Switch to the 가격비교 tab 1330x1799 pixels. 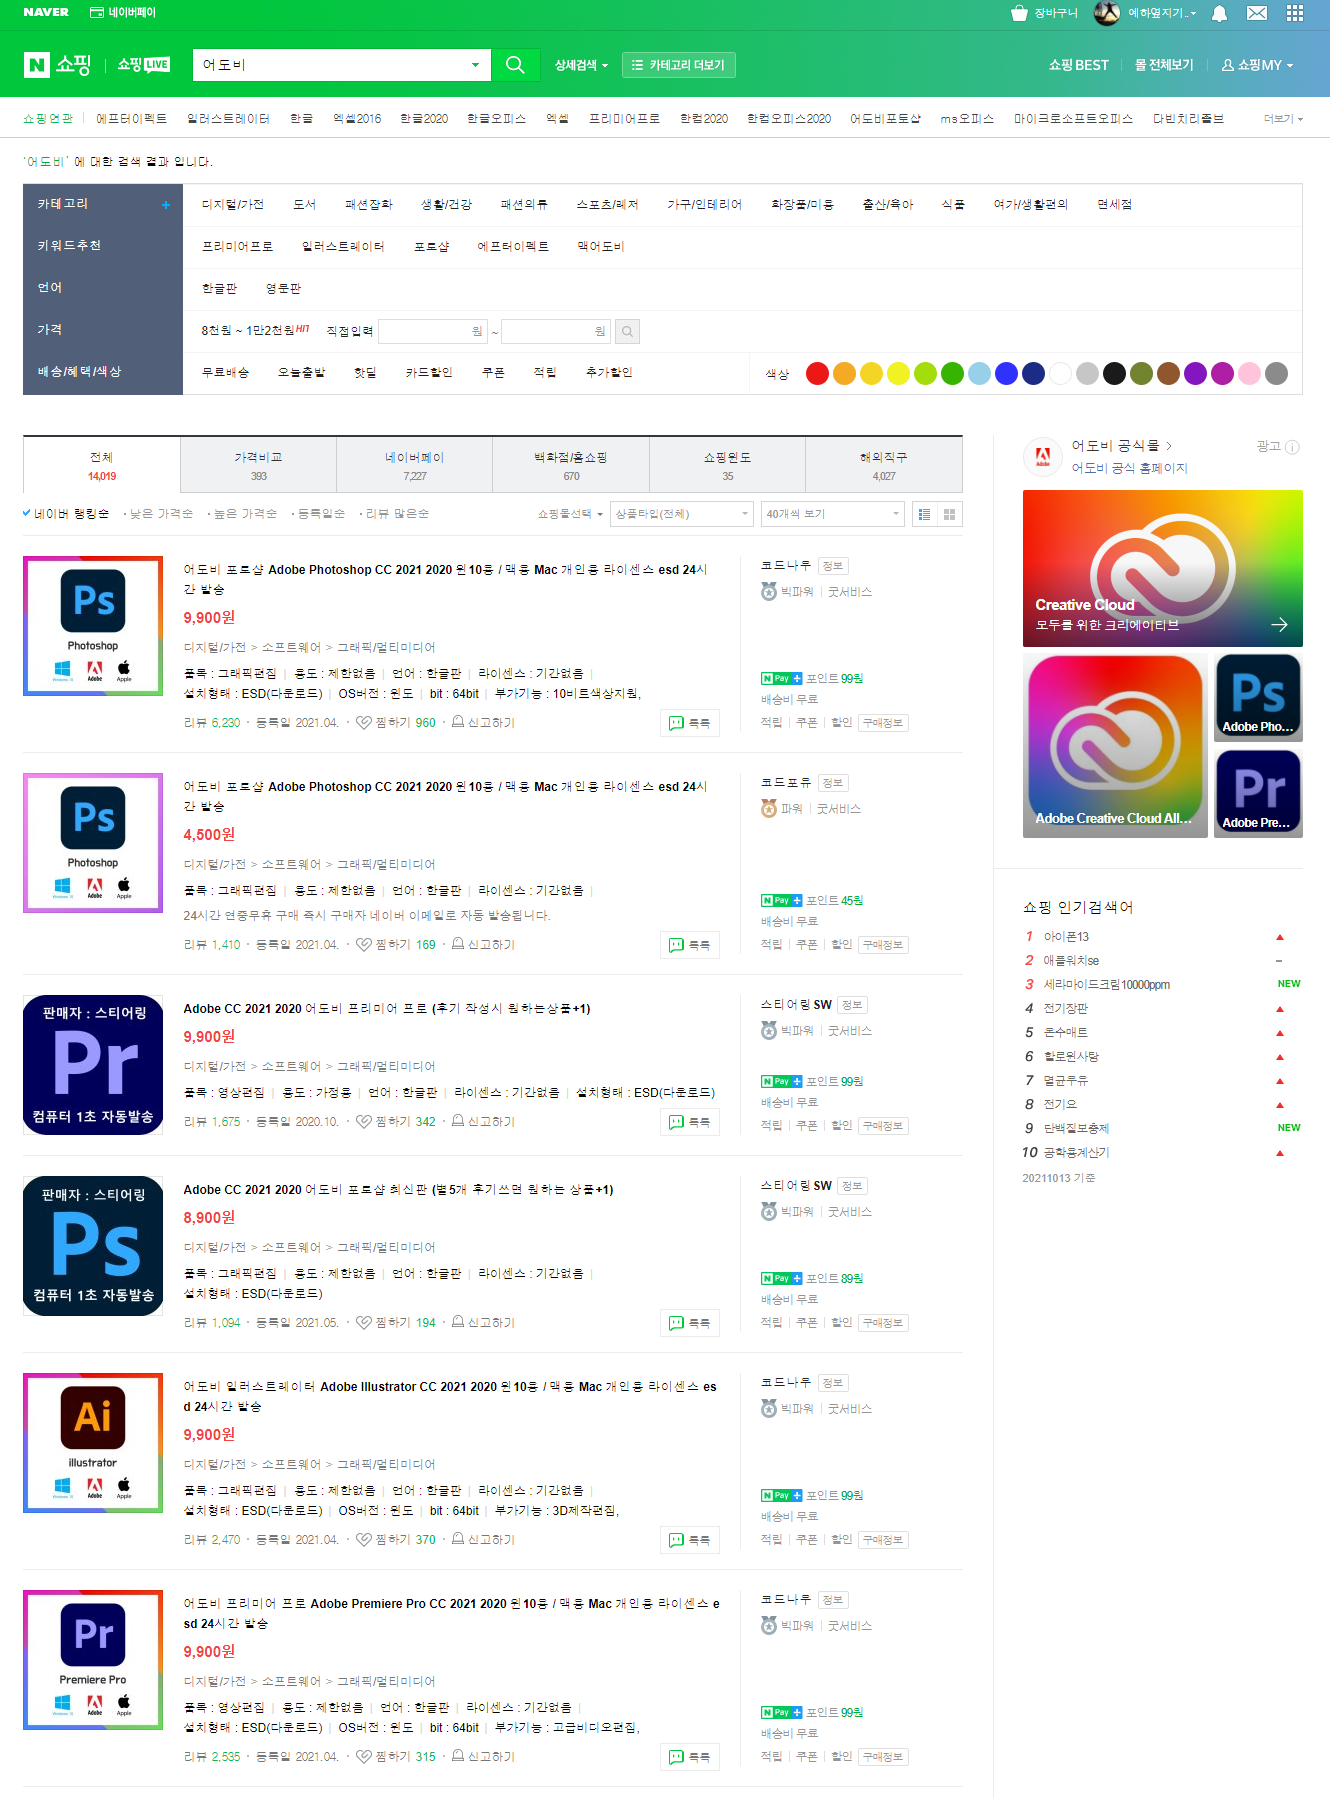coord(258,465)
